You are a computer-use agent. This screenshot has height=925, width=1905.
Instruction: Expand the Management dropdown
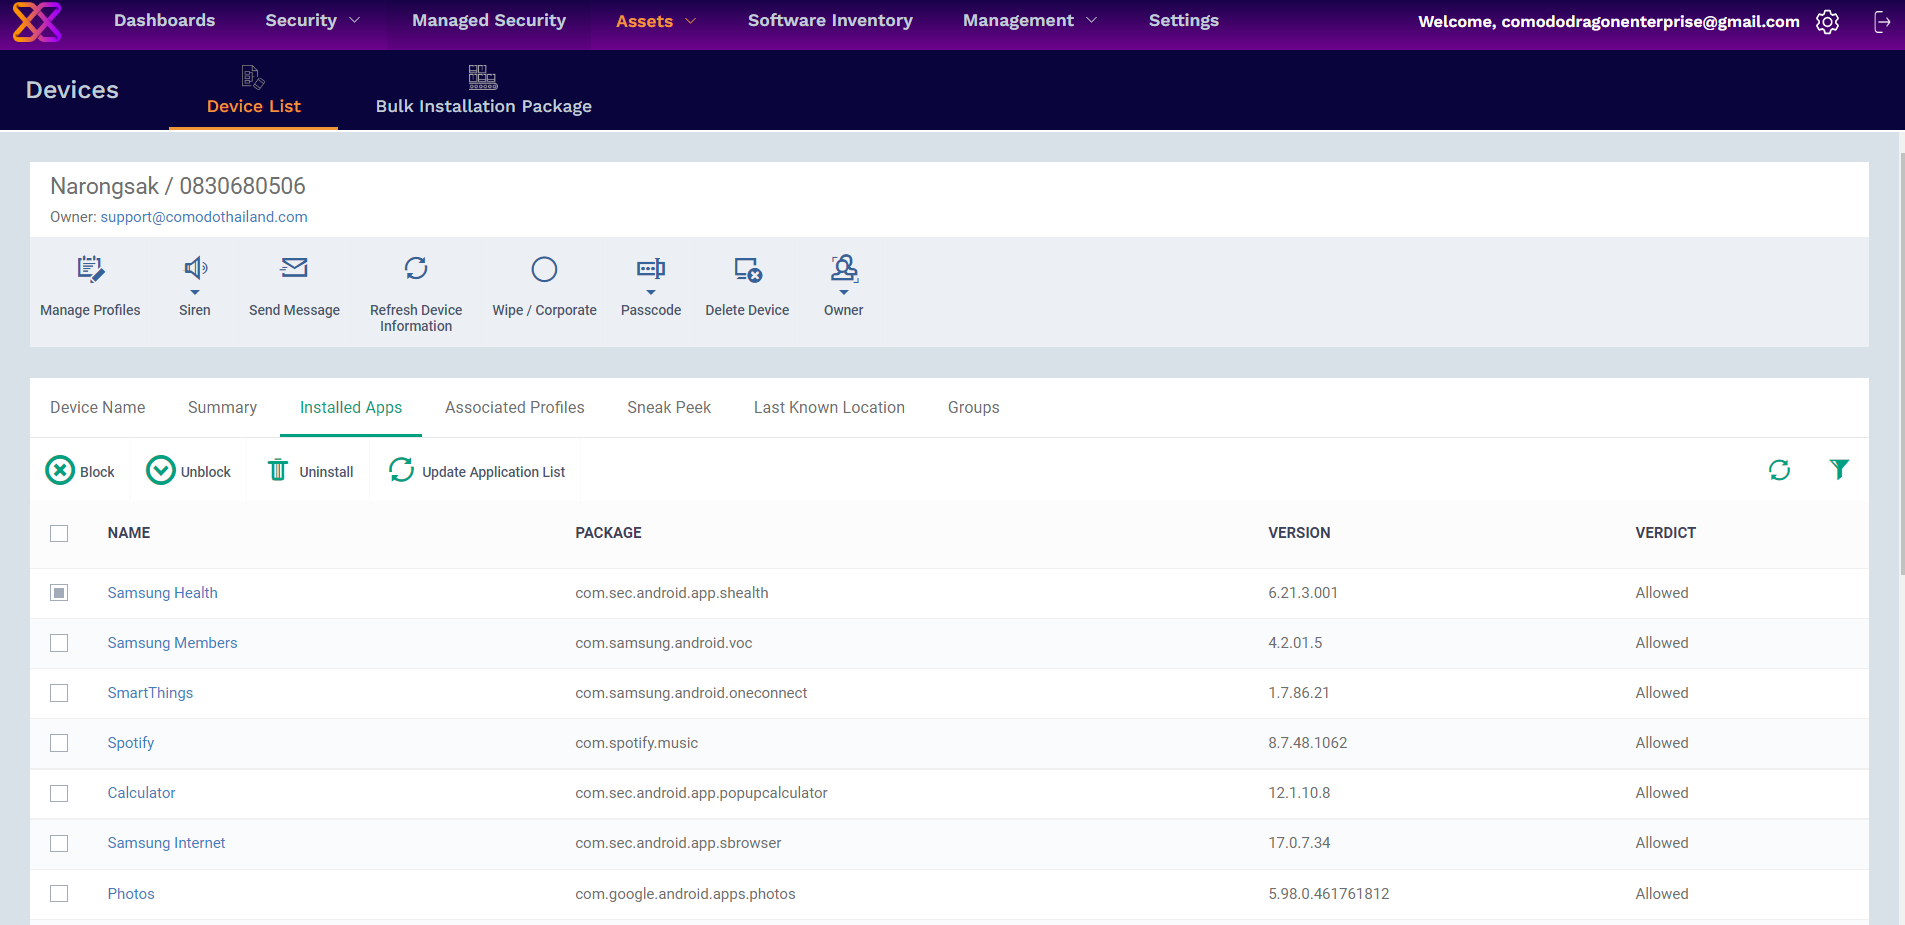click(1030, 21)
